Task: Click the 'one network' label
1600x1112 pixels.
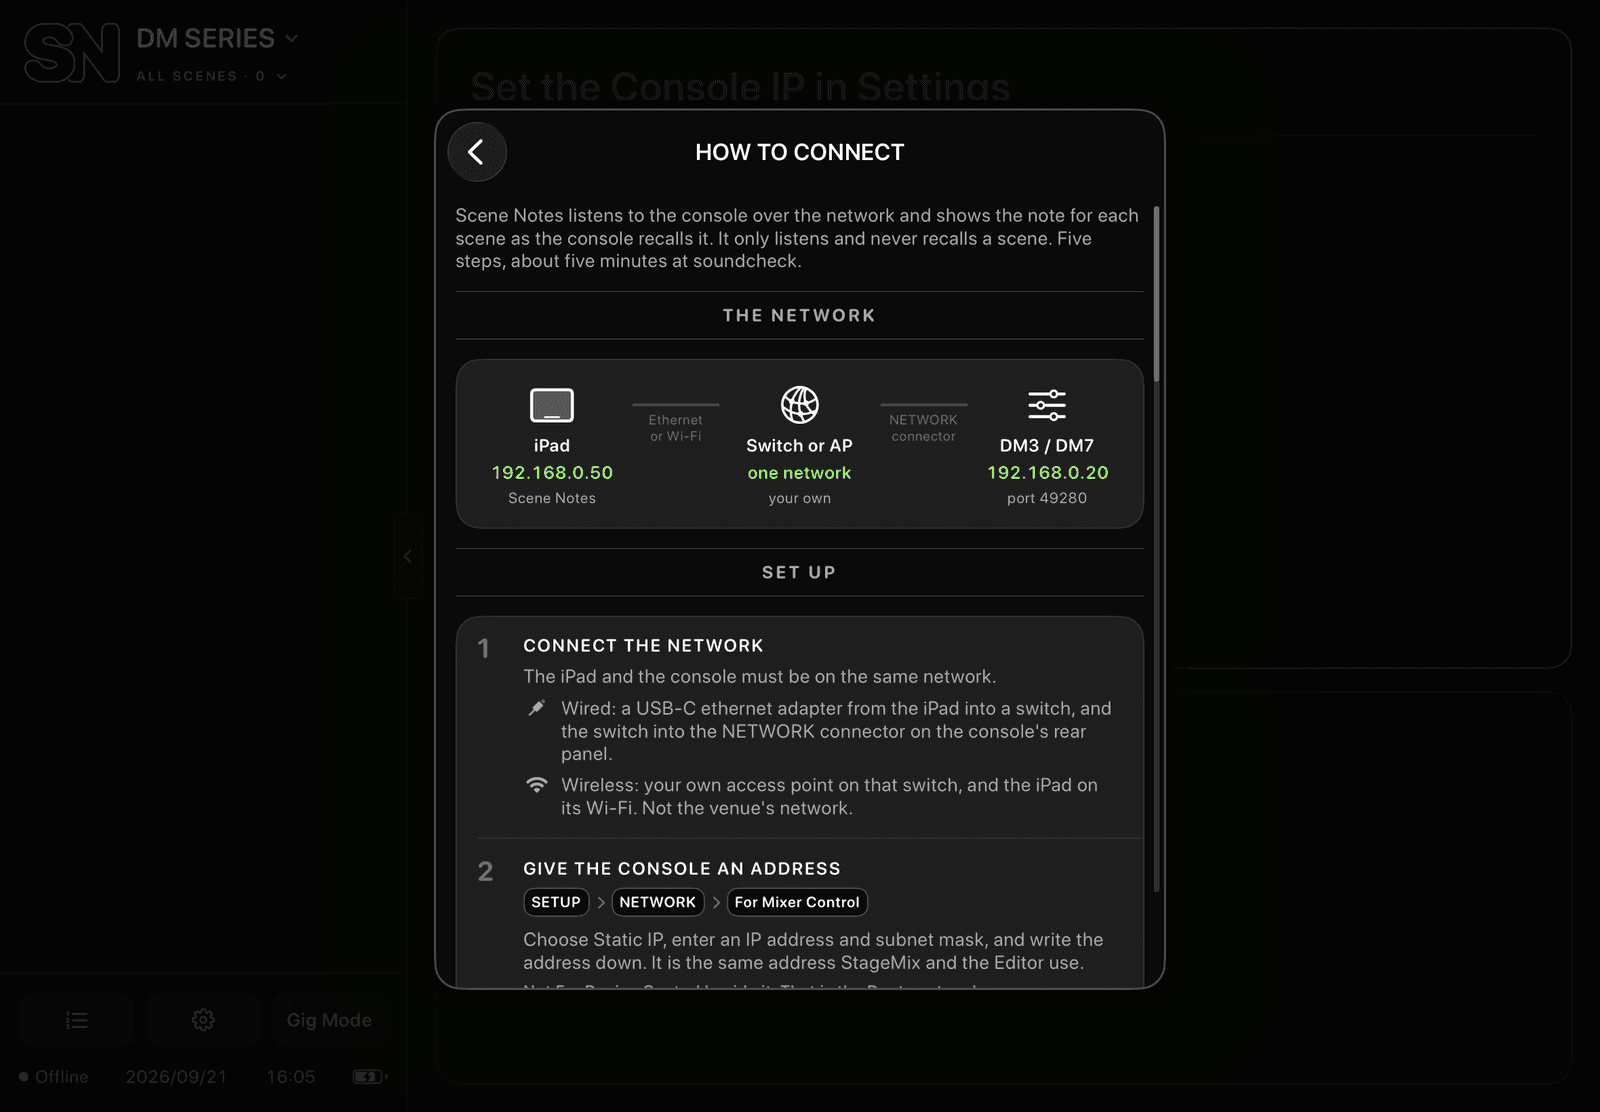Action: click(800, 473)
